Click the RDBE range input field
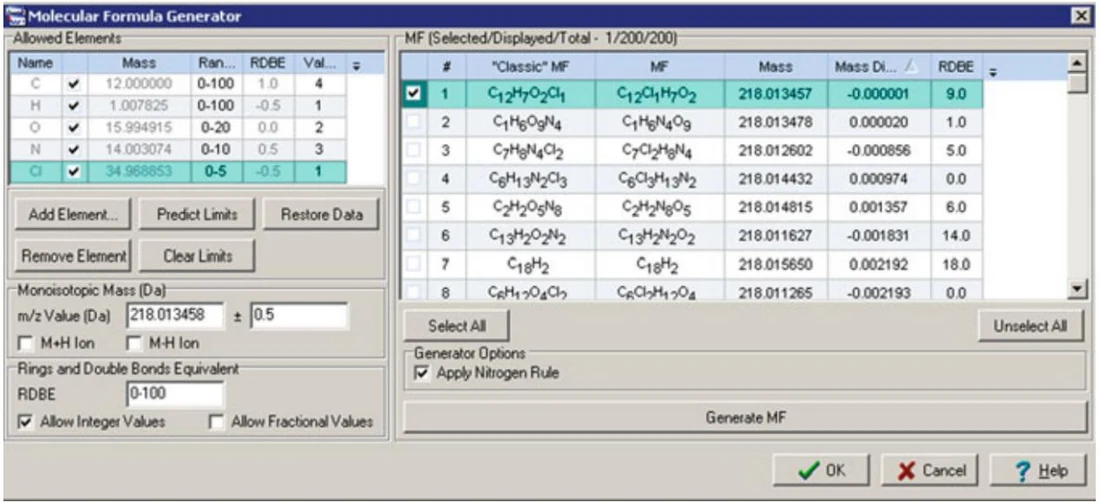The image size is (1100, 502). coord(175,394)
